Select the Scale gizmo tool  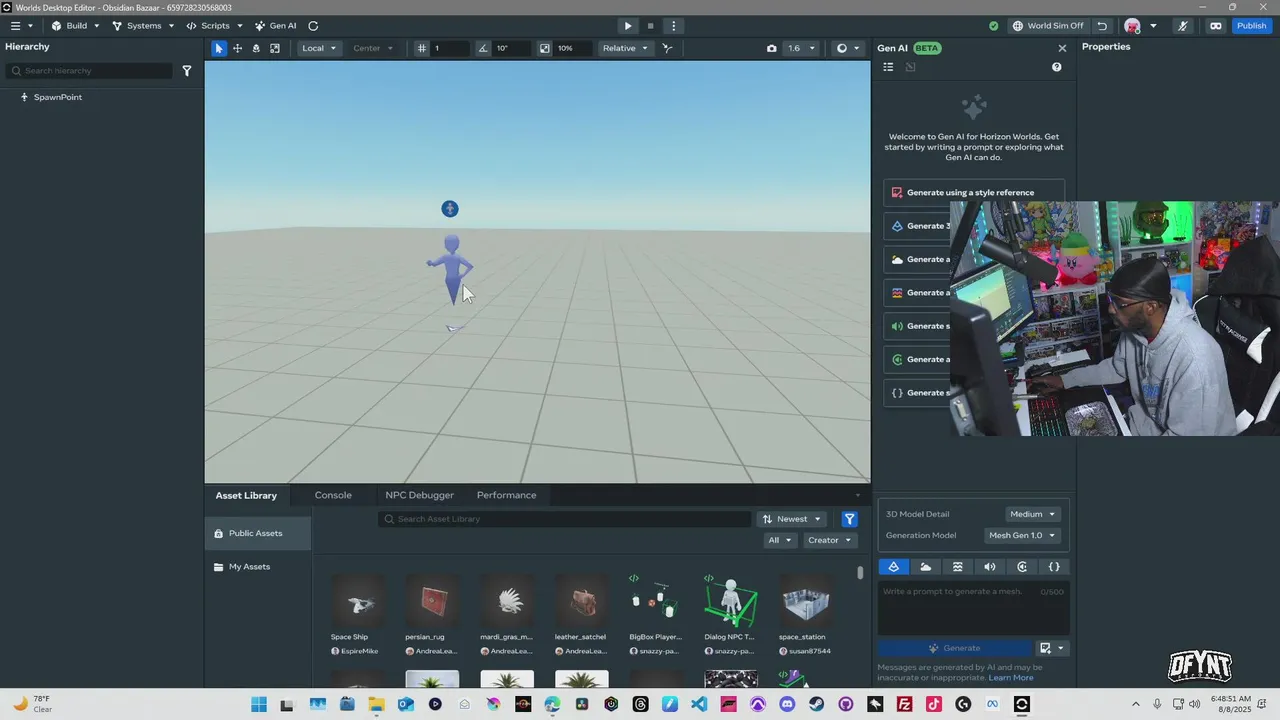pyautogui.click(x=275, y=48)
